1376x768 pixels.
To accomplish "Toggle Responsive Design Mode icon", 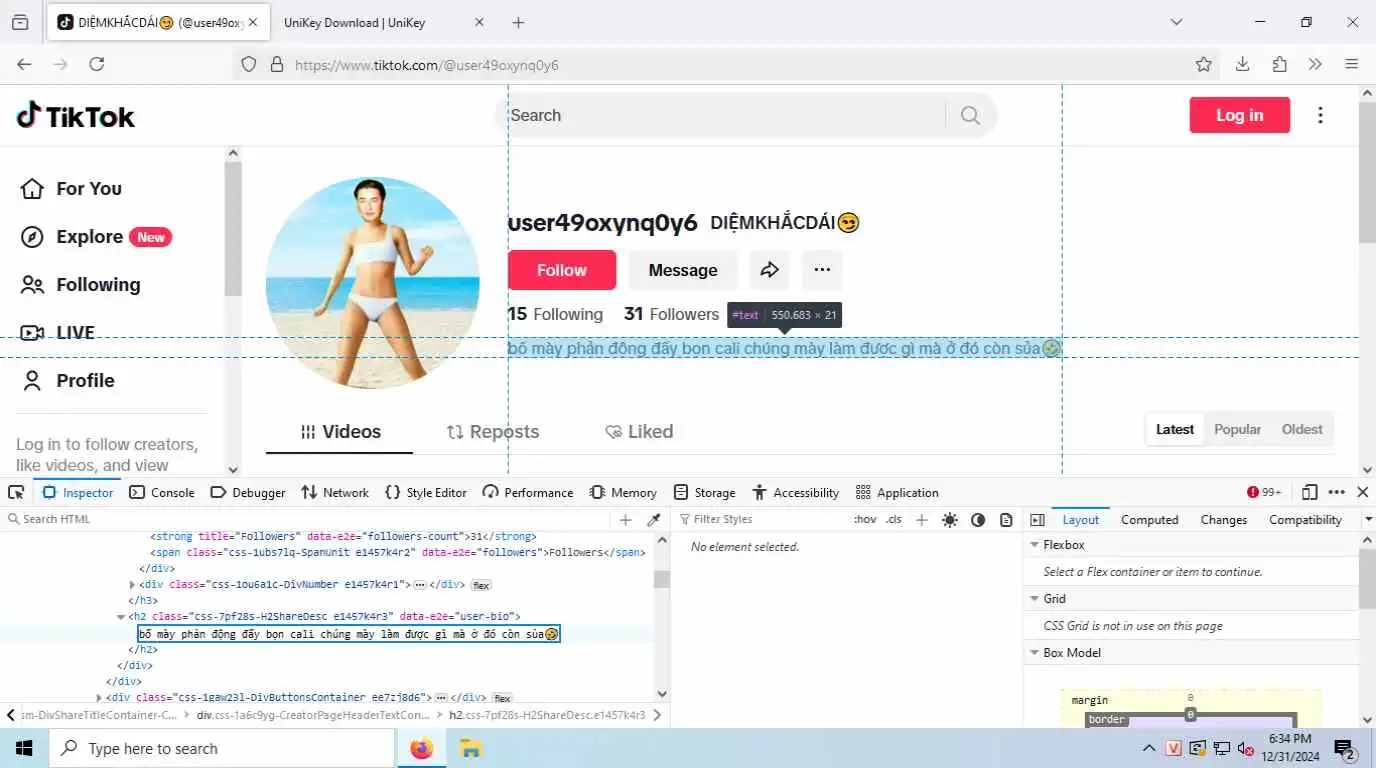I will point(1310,492).
